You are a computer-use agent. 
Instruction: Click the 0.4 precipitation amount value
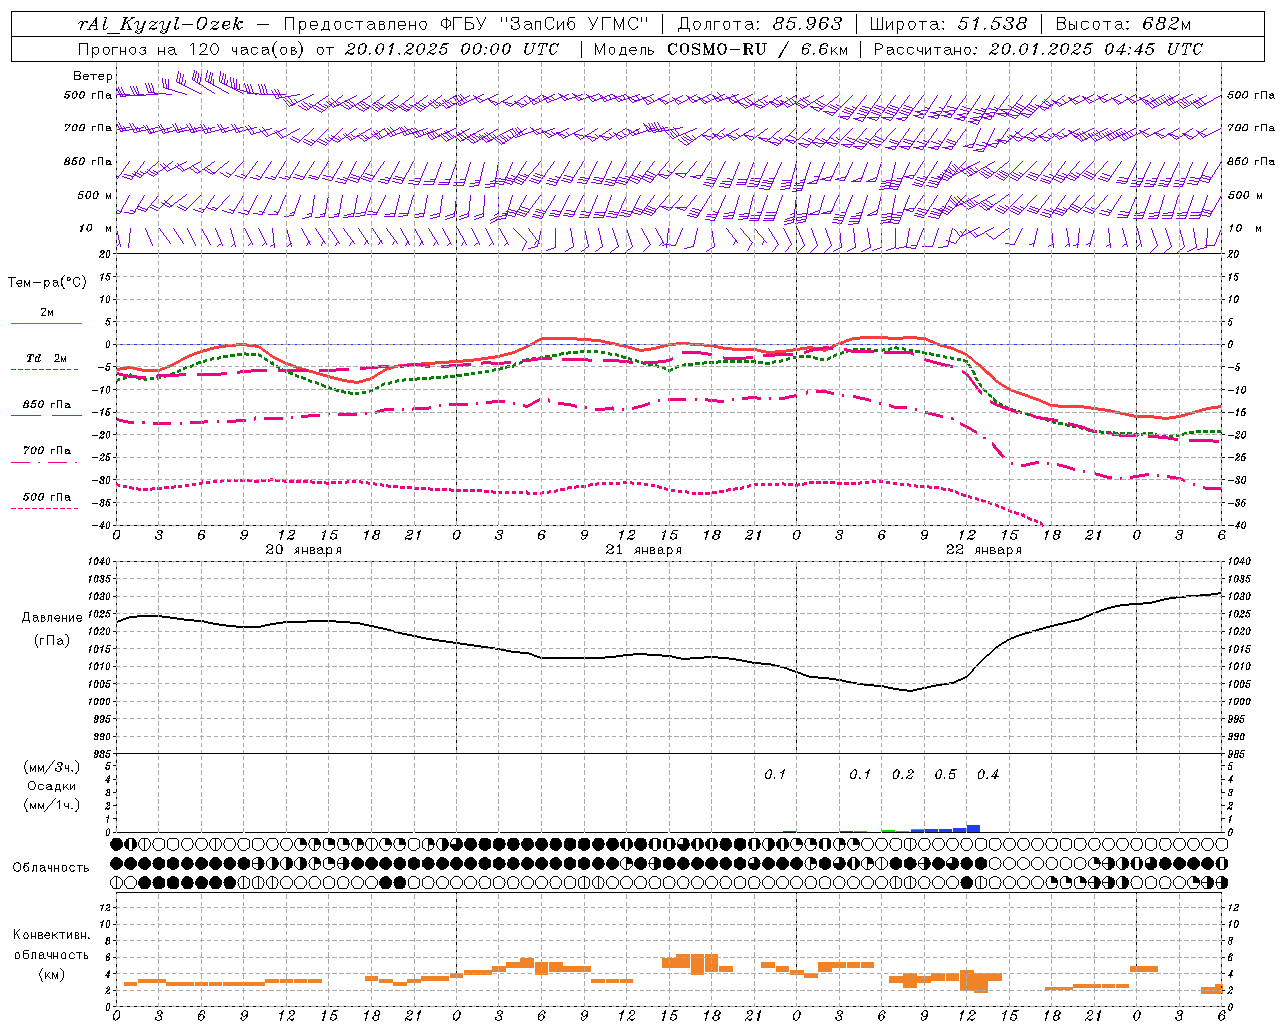point(988,775)
